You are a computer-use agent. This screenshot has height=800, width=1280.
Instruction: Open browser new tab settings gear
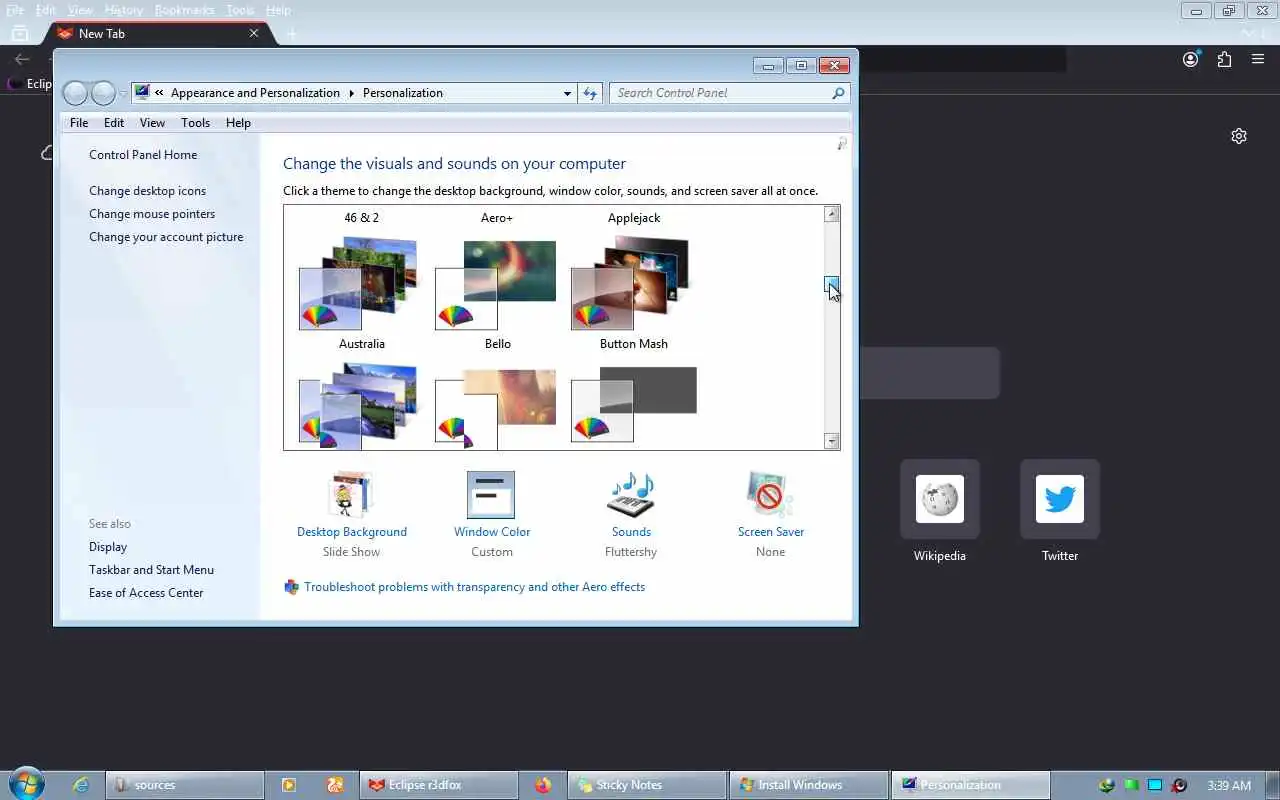point(1239,136)
